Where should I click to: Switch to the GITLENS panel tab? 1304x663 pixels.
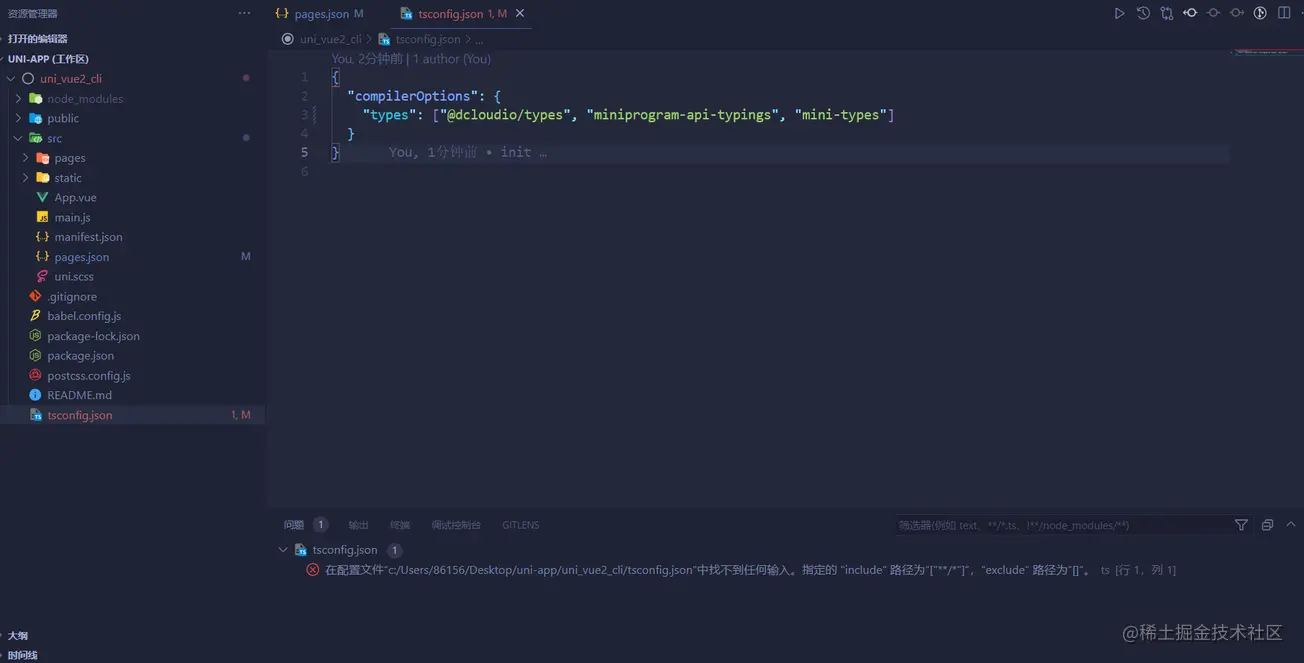coord(520,525)
